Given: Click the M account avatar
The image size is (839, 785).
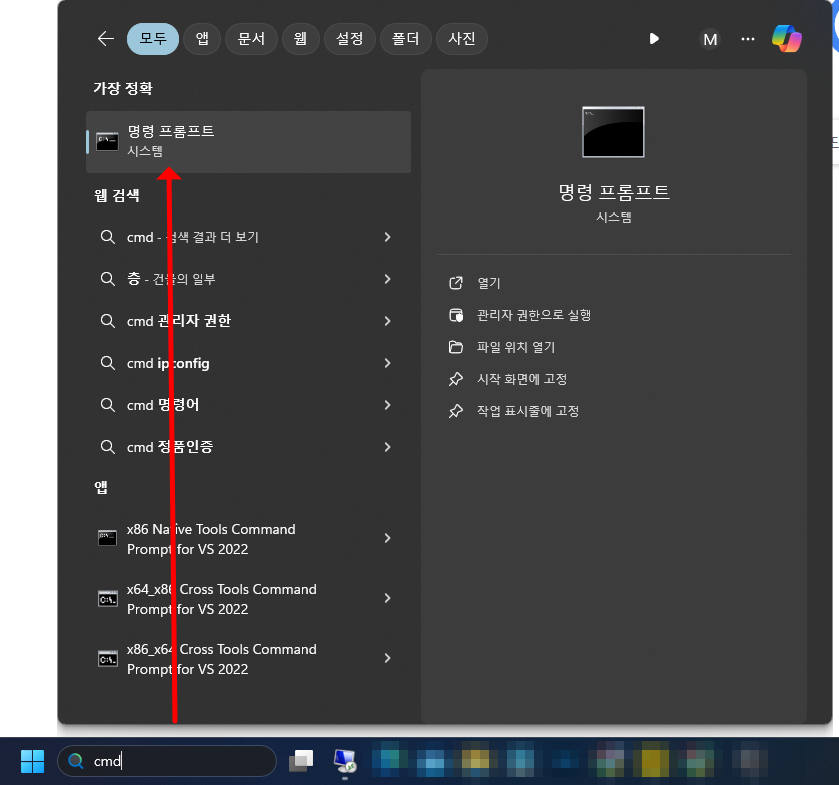Looking at the screenshot, I should pos(710,38).
